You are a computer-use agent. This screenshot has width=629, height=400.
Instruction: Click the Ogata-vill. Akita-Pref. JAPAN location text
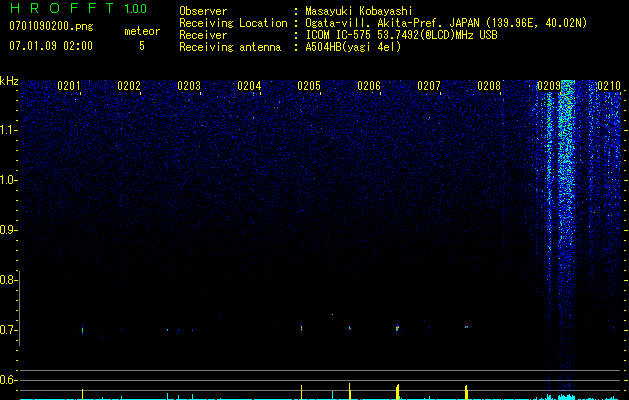[x=446, y=23]
